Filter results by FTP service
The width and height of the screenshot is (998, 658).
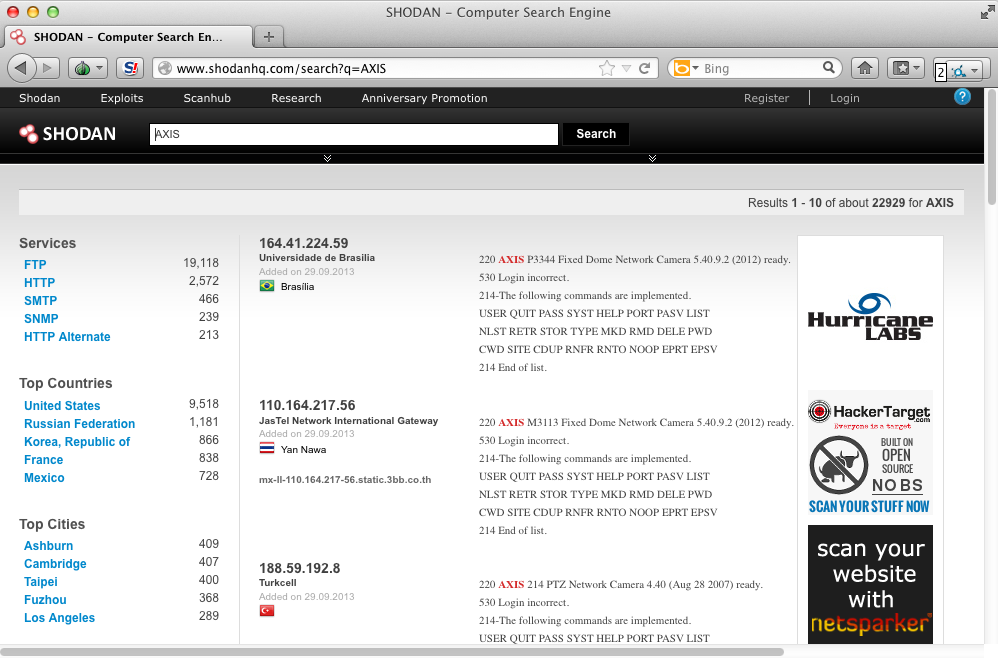point(35,265)
